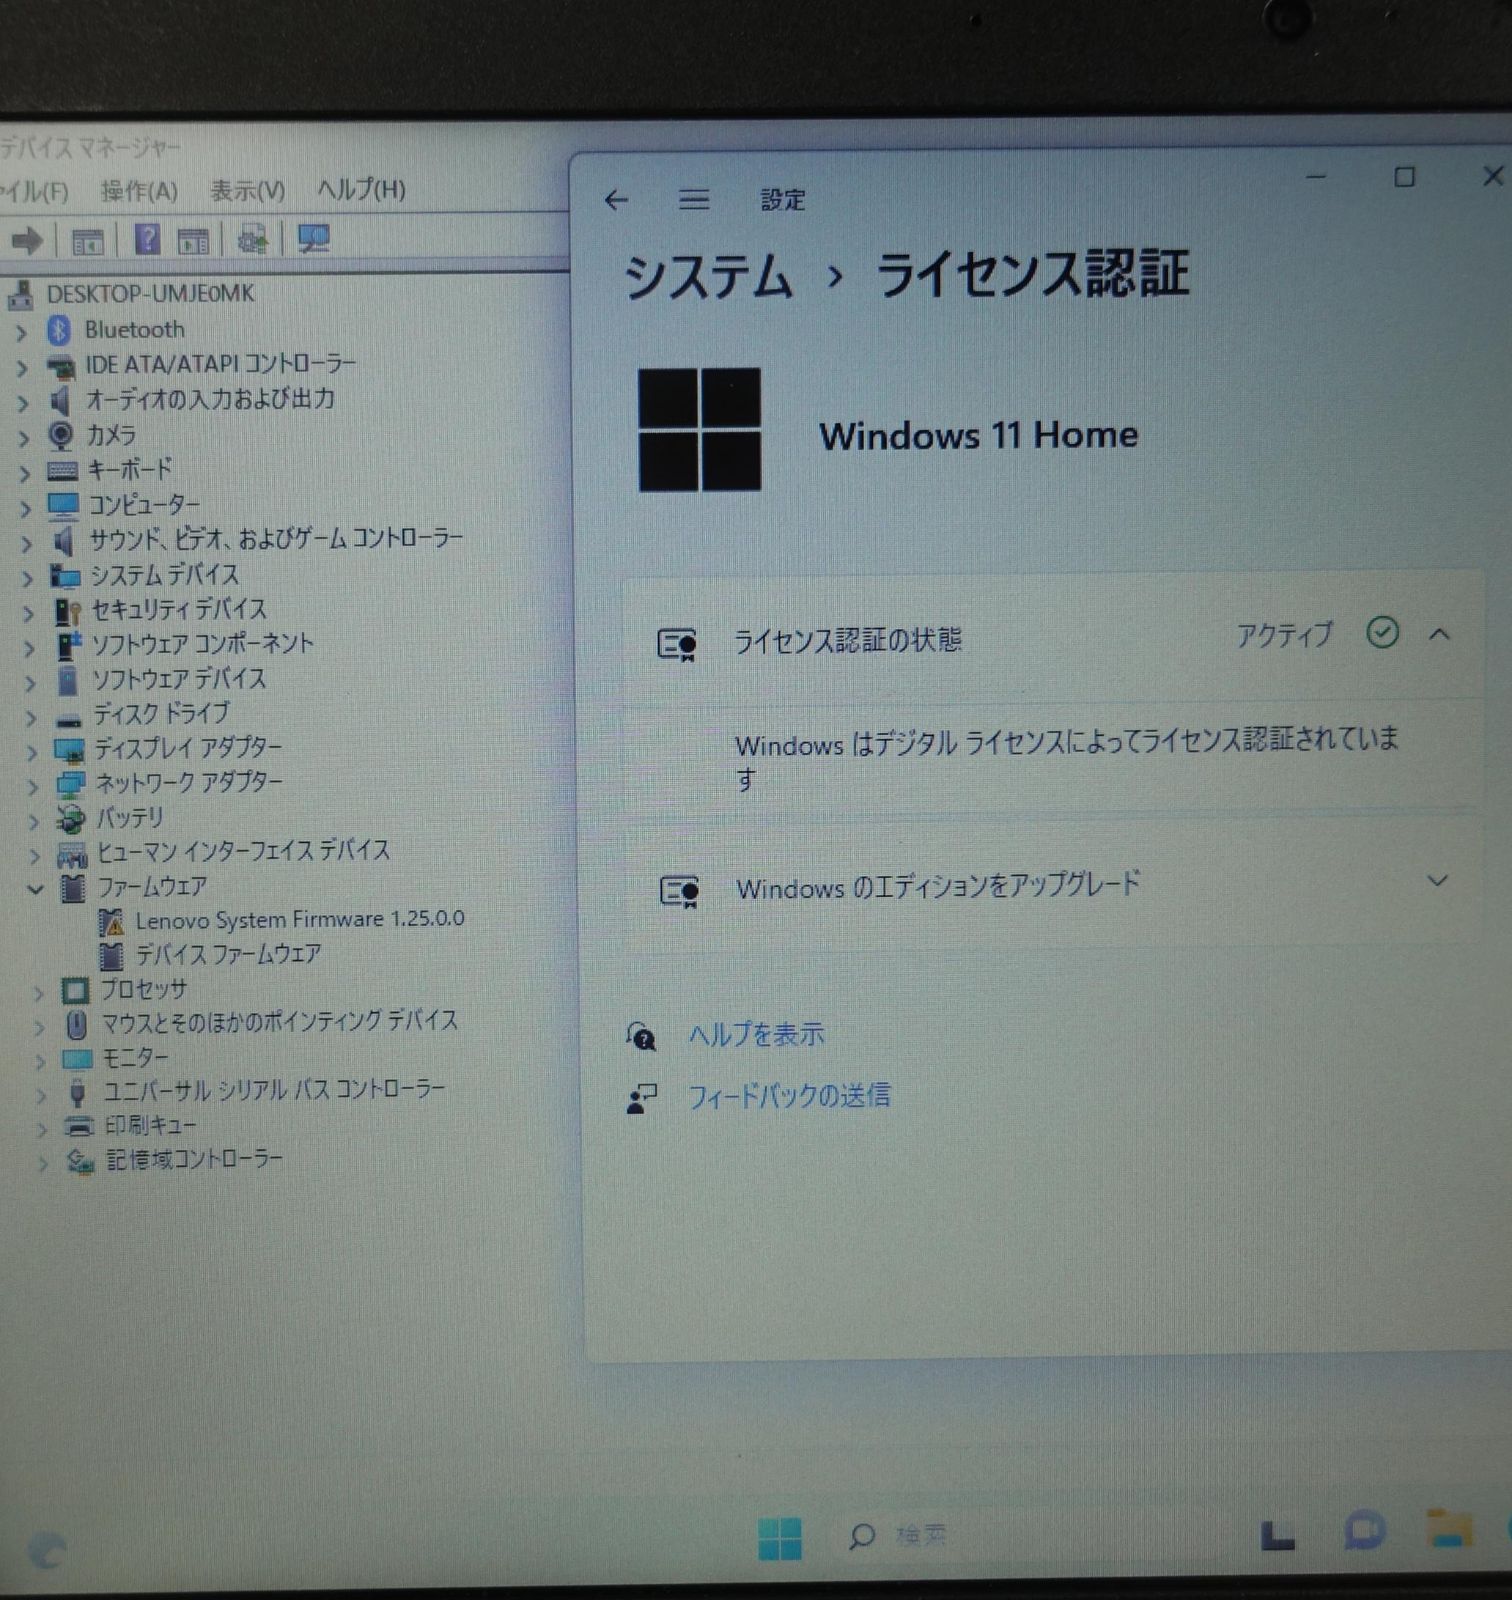Click the ネットワーク アダプター icon
This screenshot has width=1512, height=1600.
[71, 784]
